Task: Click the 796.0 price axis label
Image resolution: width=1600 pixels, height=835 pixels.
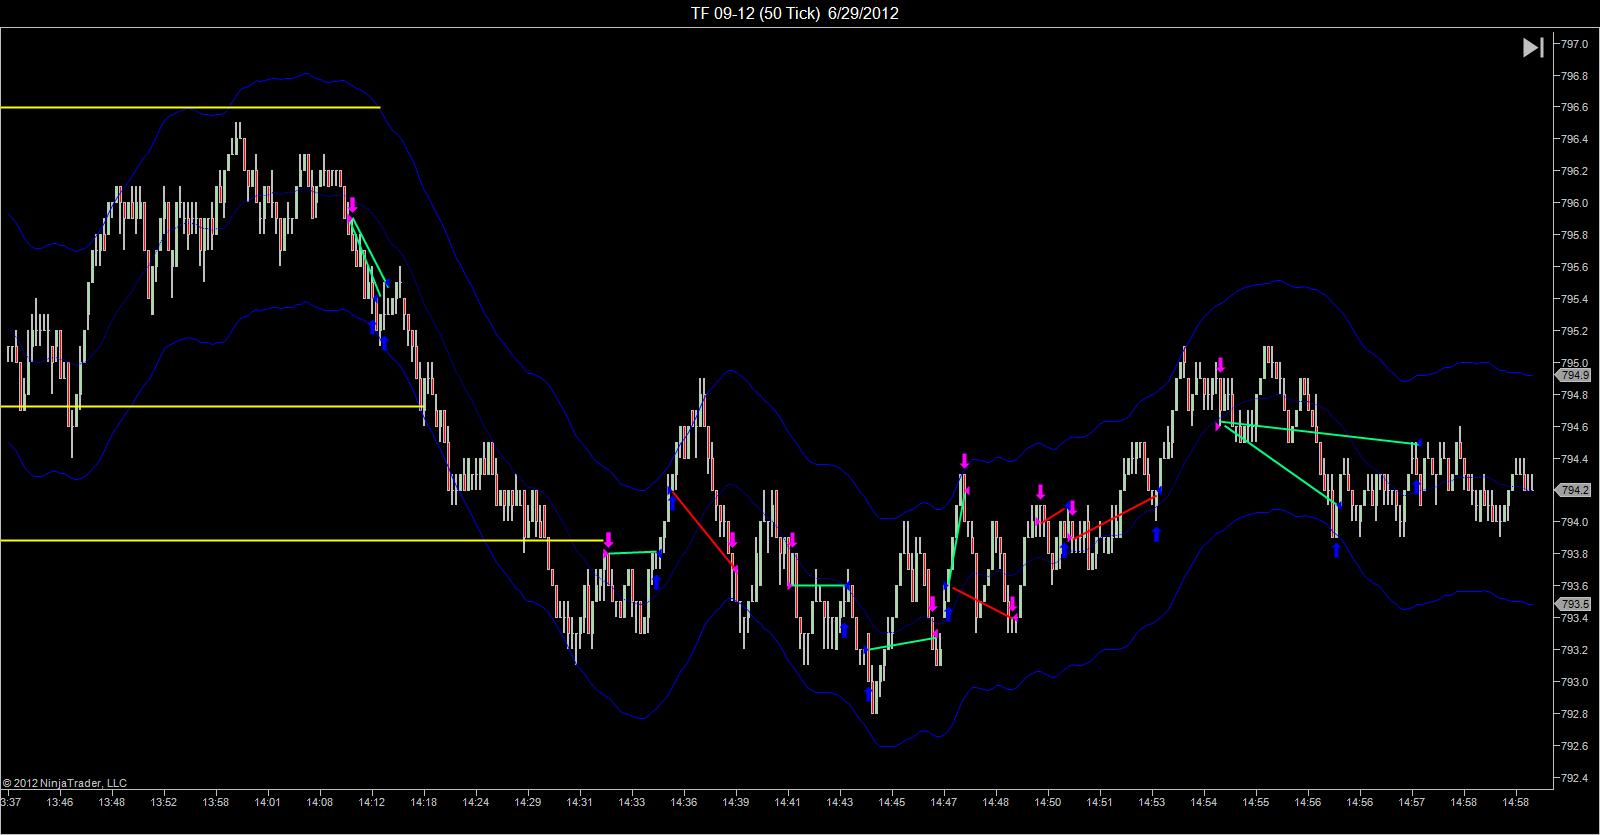Action: [1575, 204]
